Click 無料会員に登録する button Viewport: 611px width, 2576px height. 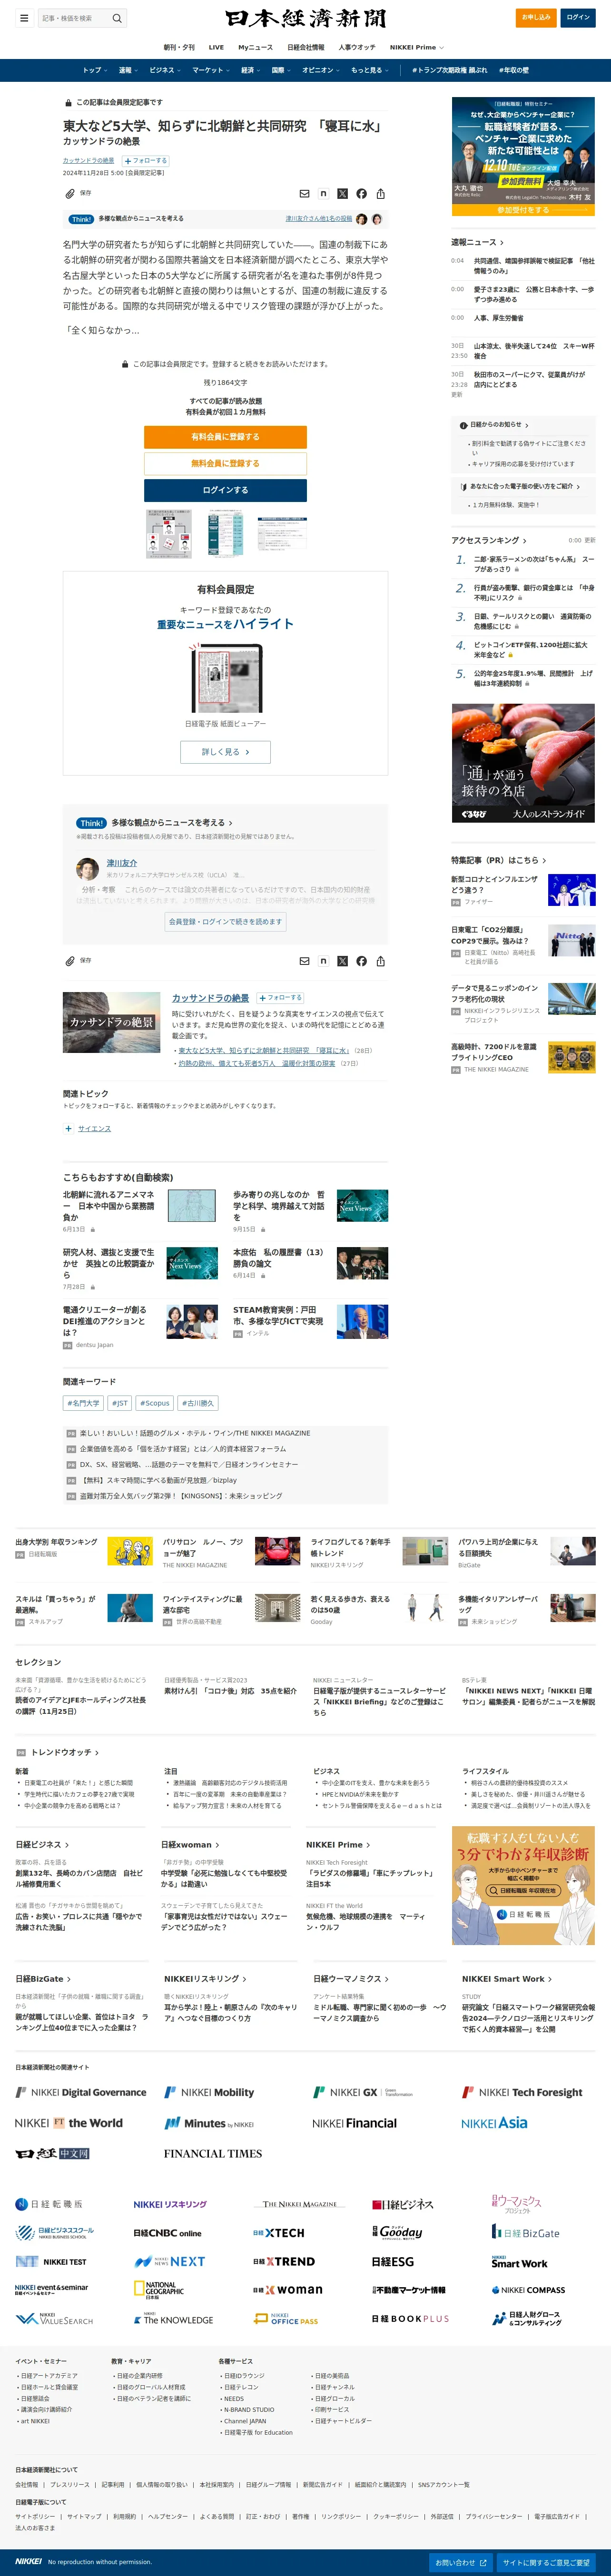[x=225, y=463]
